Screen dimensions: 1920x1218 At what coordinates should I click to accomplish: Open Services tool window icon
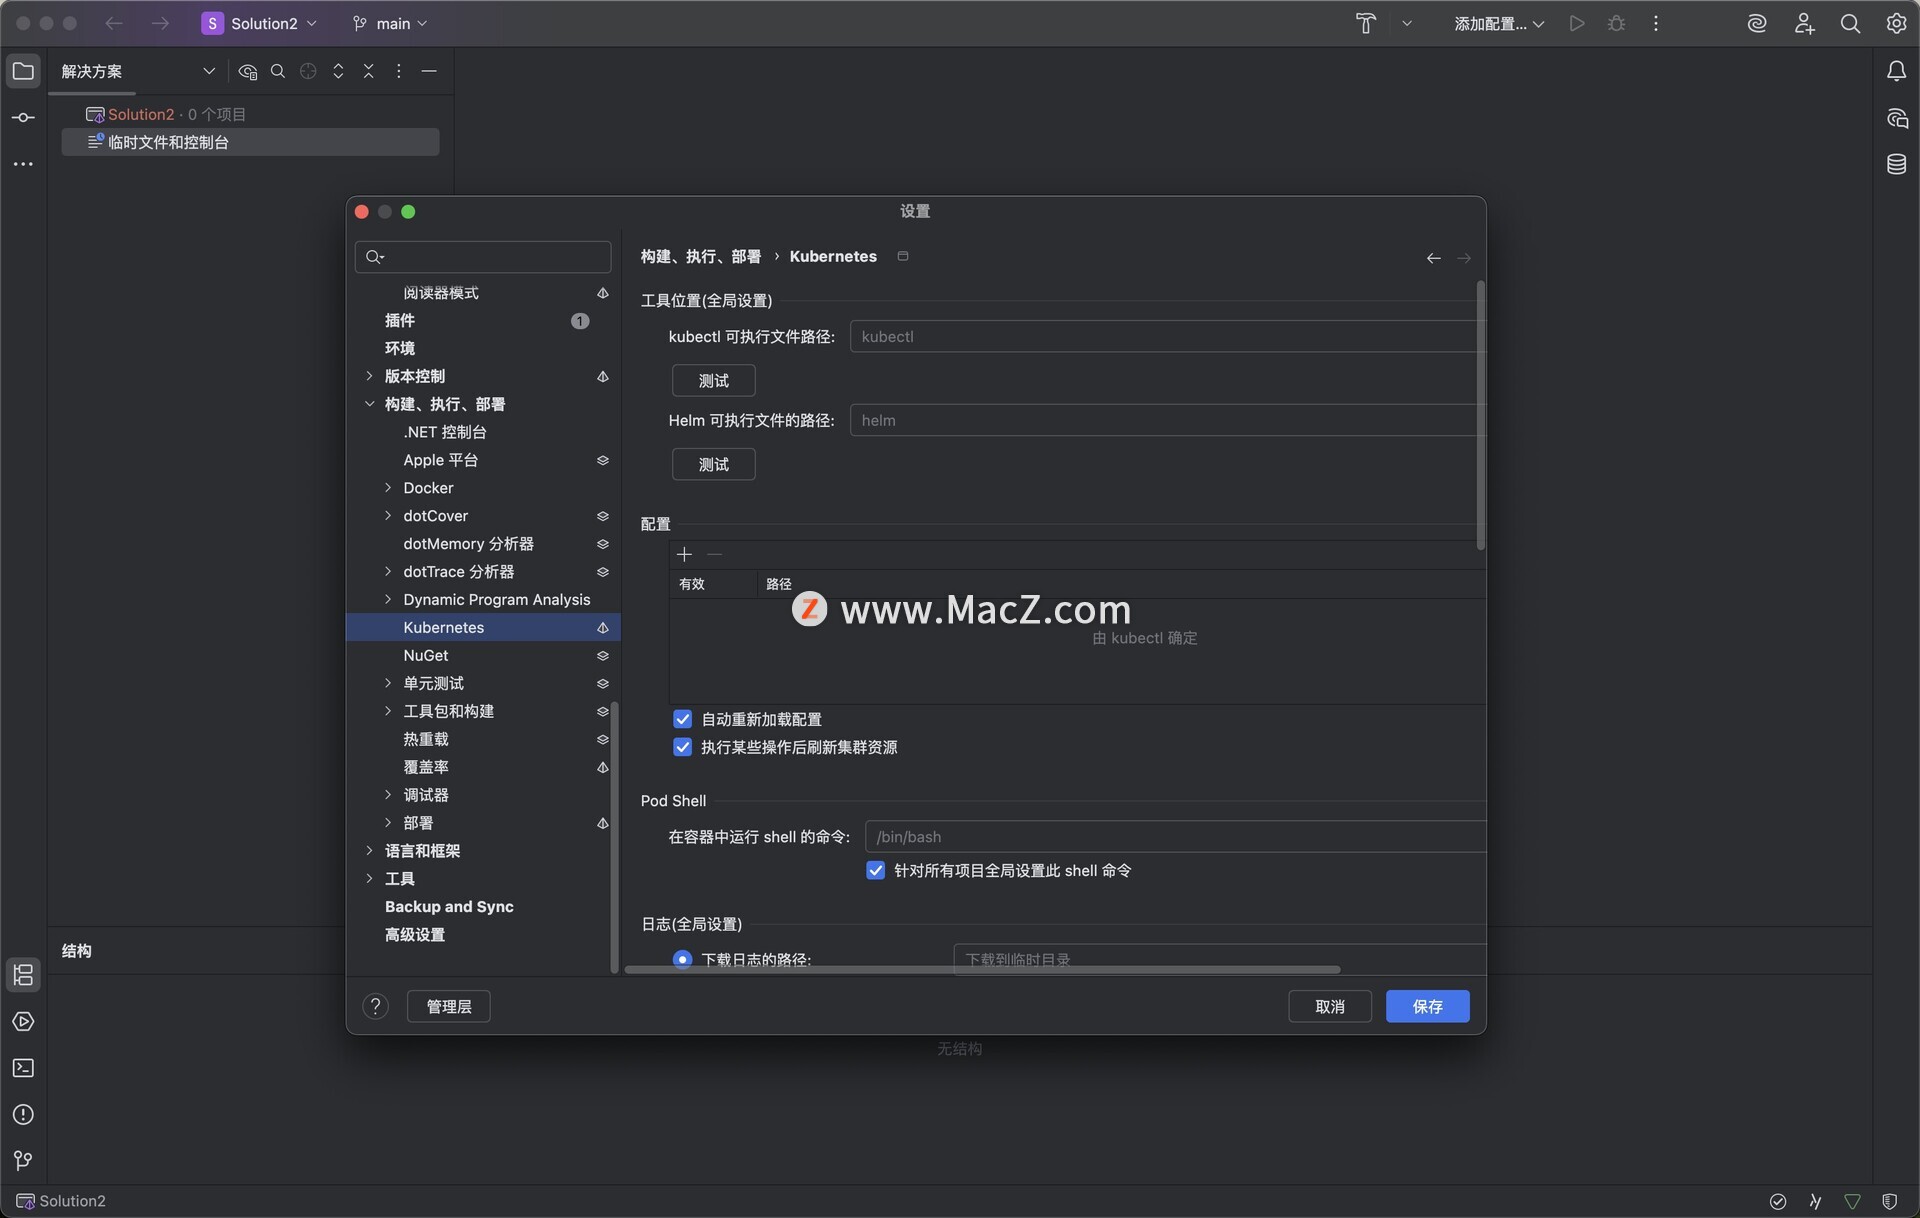tap(23, 1022)
